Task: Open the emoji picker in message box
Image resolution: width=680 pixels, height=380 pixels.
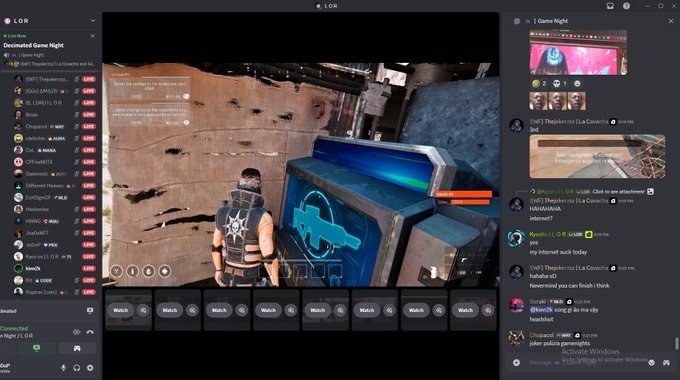Action: click(x=651, y=363)
